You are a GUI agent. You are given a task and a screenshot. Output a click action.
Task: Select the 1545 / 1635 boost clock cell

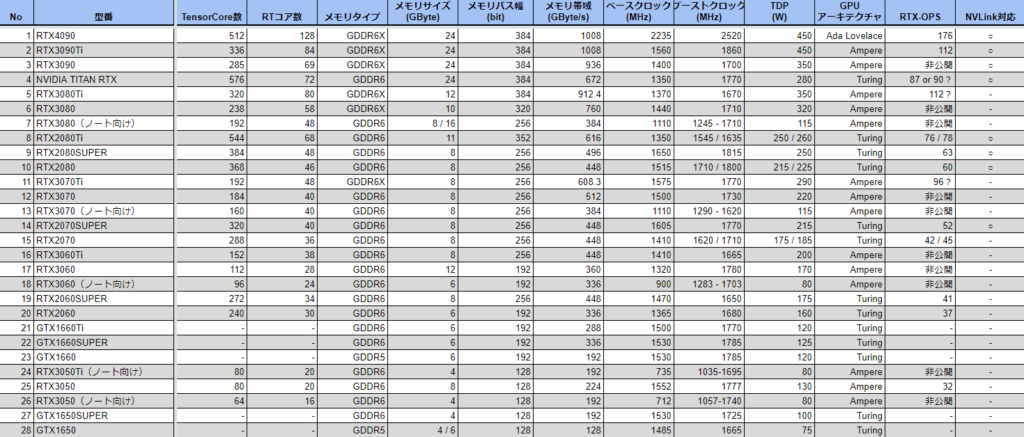coord(709,138)
